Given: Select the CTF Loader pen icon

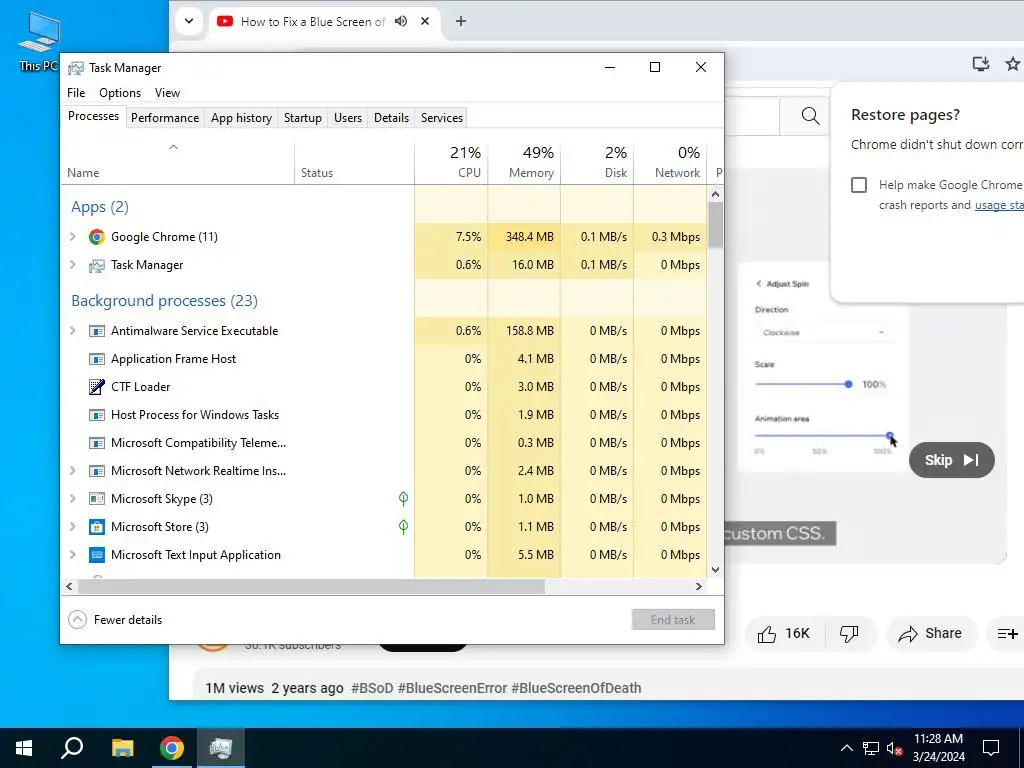Looking at the screenshot, I should [97, 387].
